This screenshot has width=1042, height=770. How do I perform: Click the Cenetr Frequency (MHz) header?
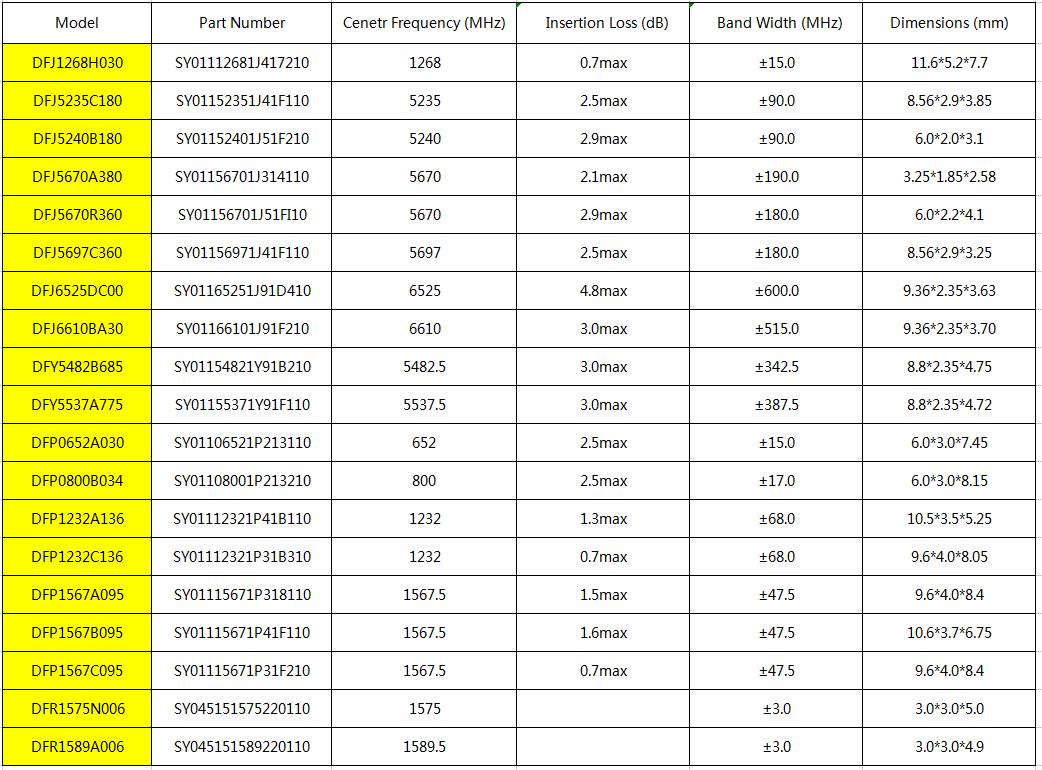click(x=424, y=23)
